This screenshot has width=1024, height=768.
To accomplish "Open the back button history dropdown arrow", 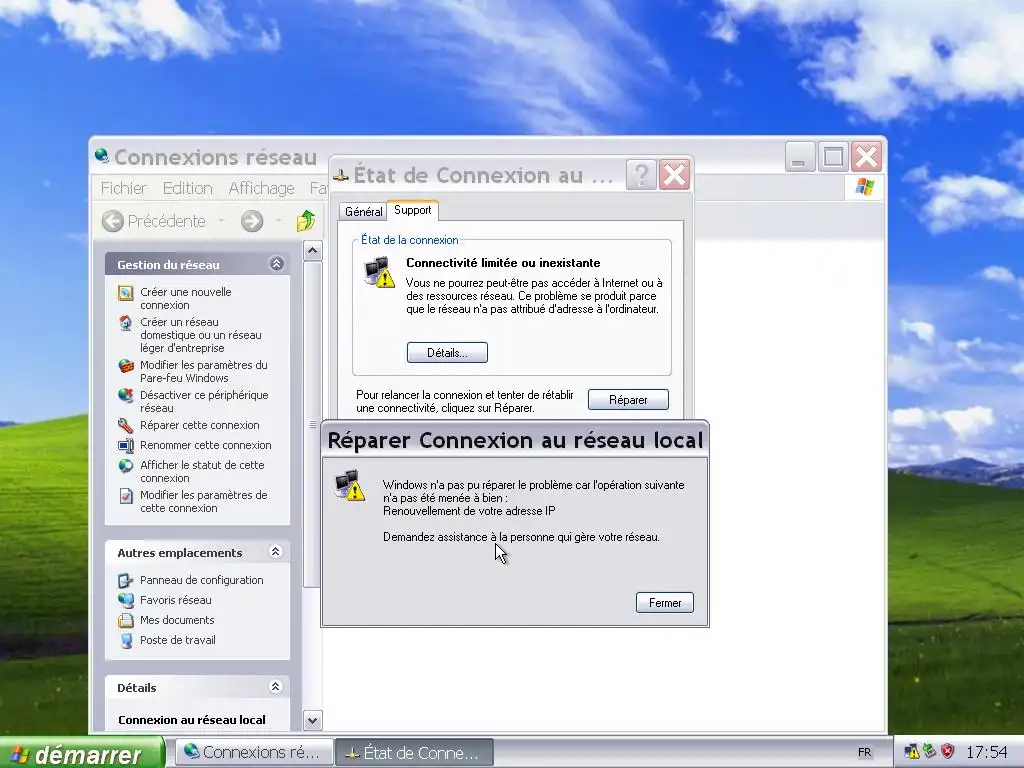I will pyautogui.click(x=221, y=221).
